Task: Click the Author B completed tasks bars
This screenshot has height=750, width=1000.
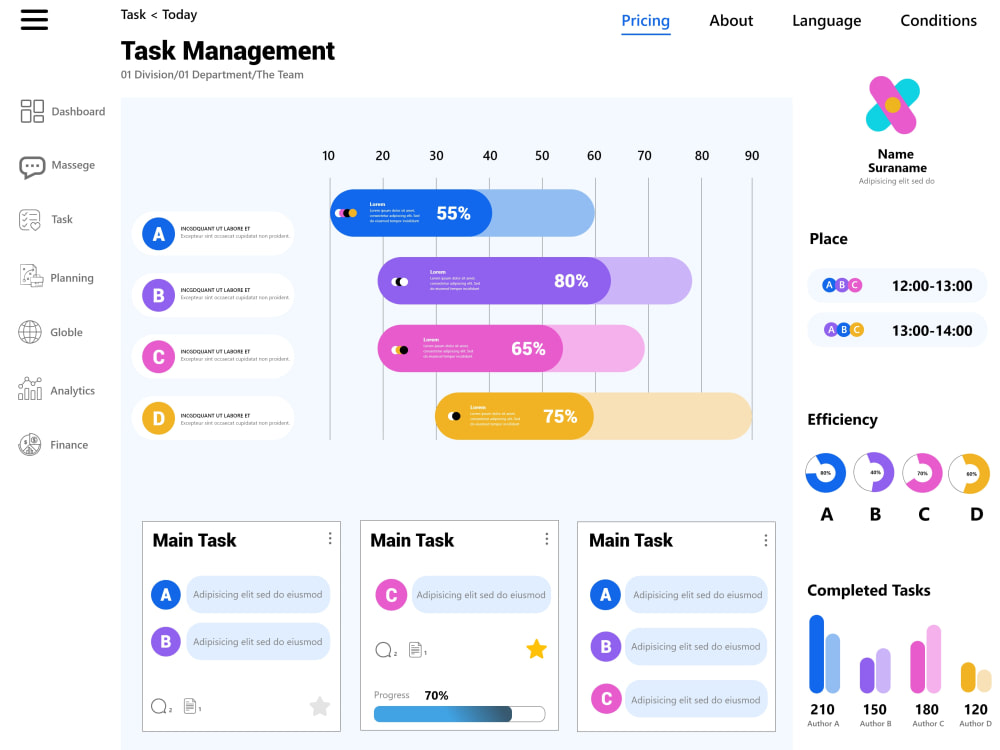Action: click(875, 671)
